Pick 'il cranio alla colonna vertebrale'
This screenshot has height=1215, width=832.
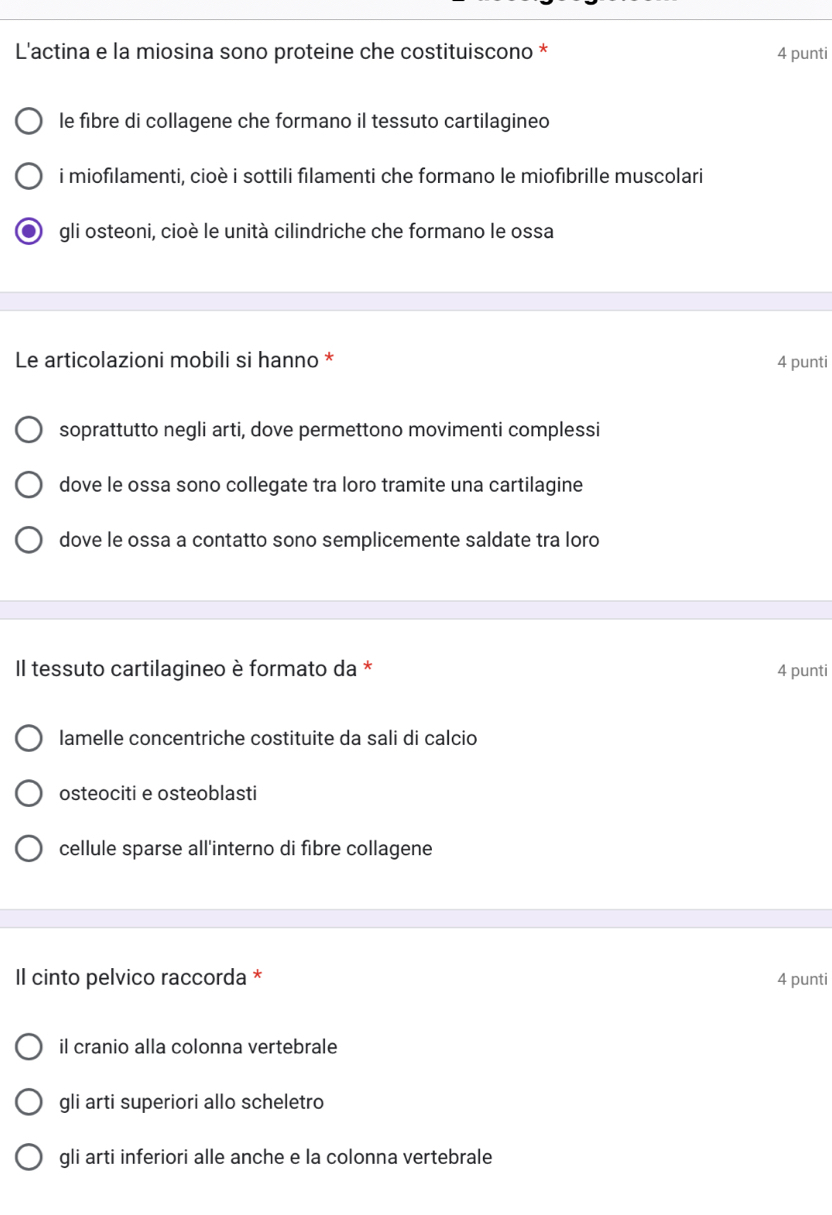(x=30, y=1048)
